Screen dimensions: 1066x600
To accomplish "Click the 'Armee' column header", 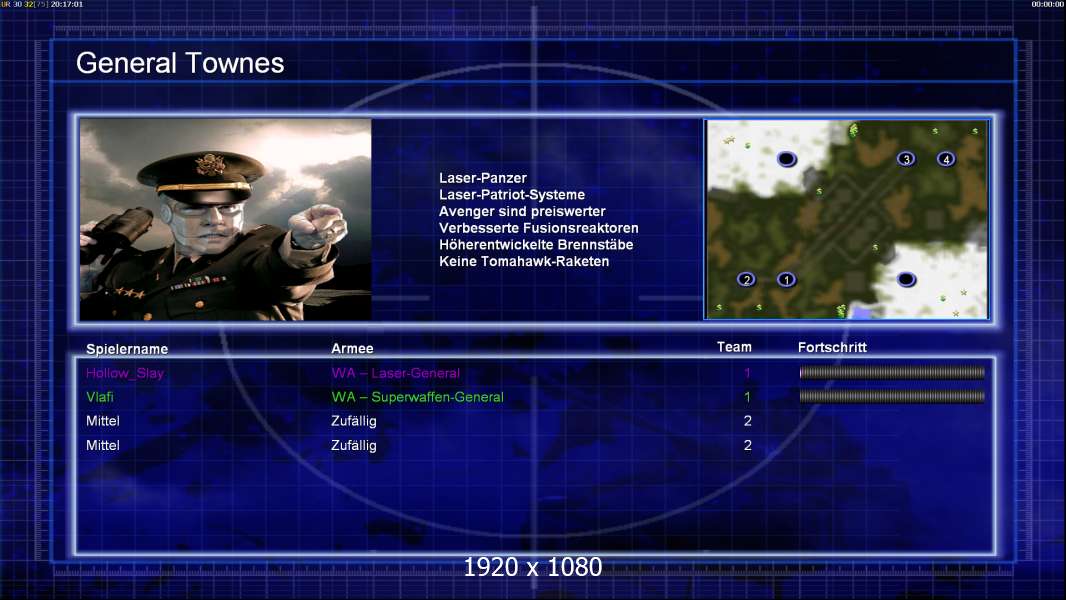I will pos(352,349).
